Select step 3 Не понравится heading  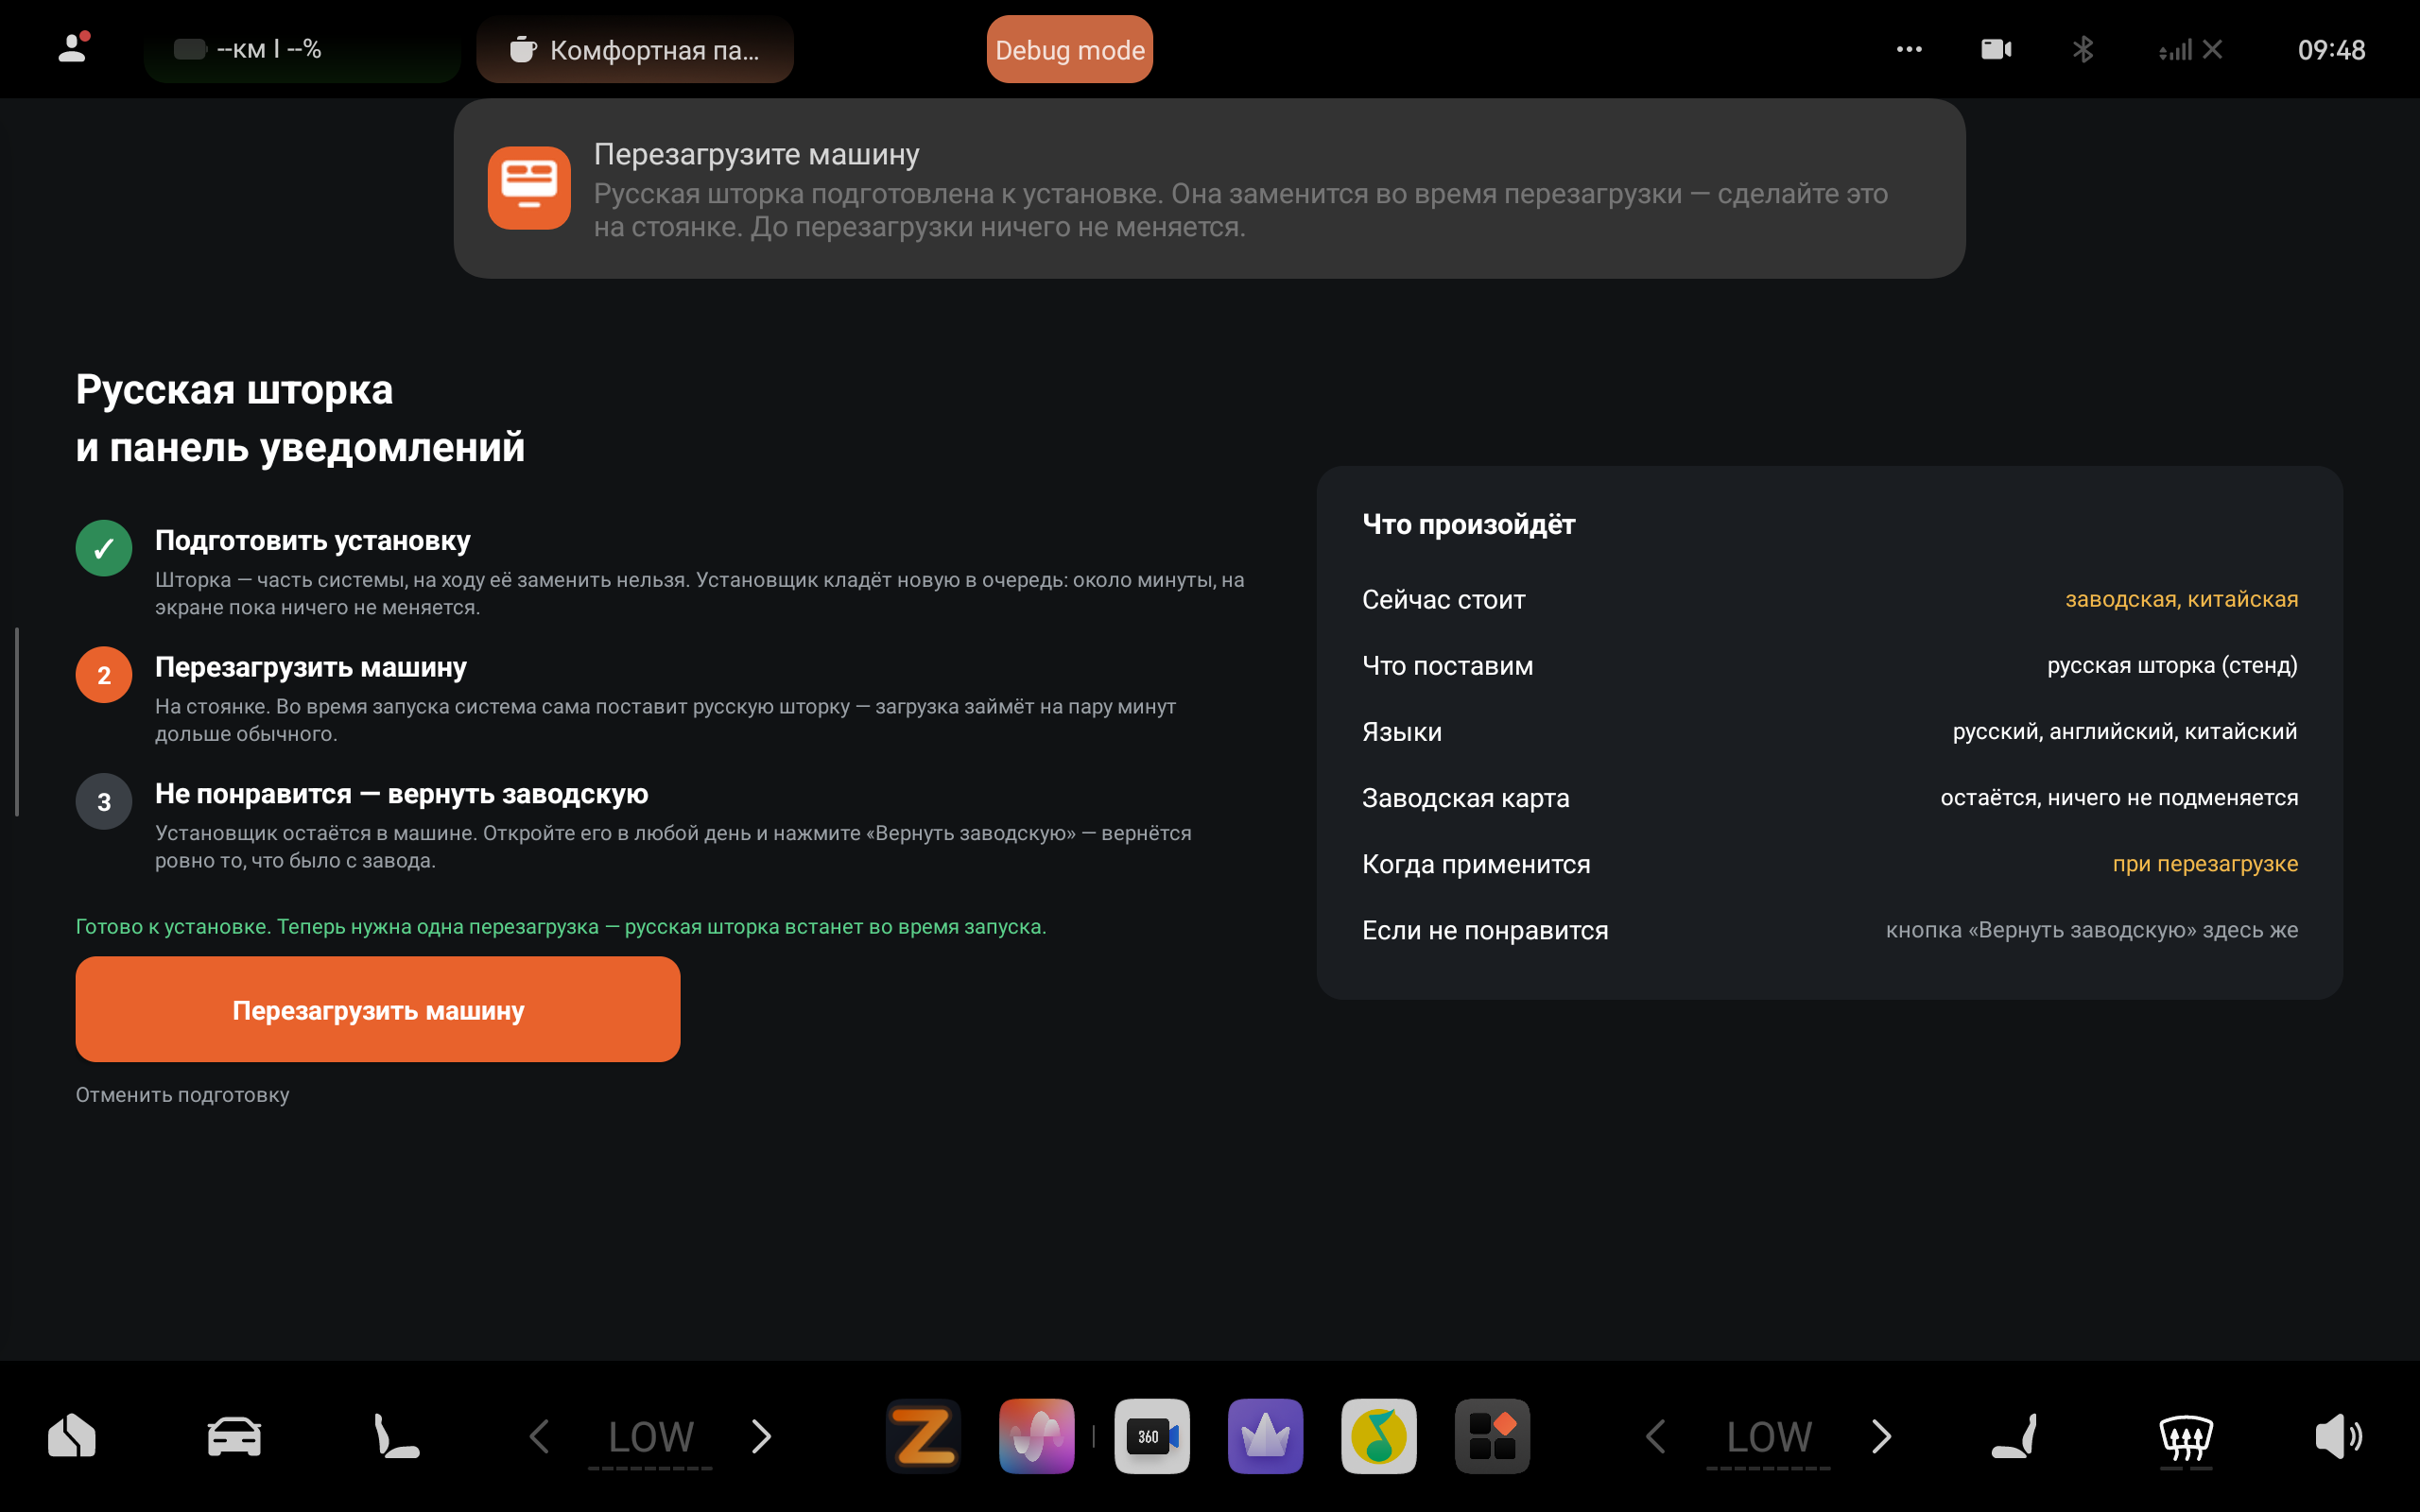(x=402, y=794)
